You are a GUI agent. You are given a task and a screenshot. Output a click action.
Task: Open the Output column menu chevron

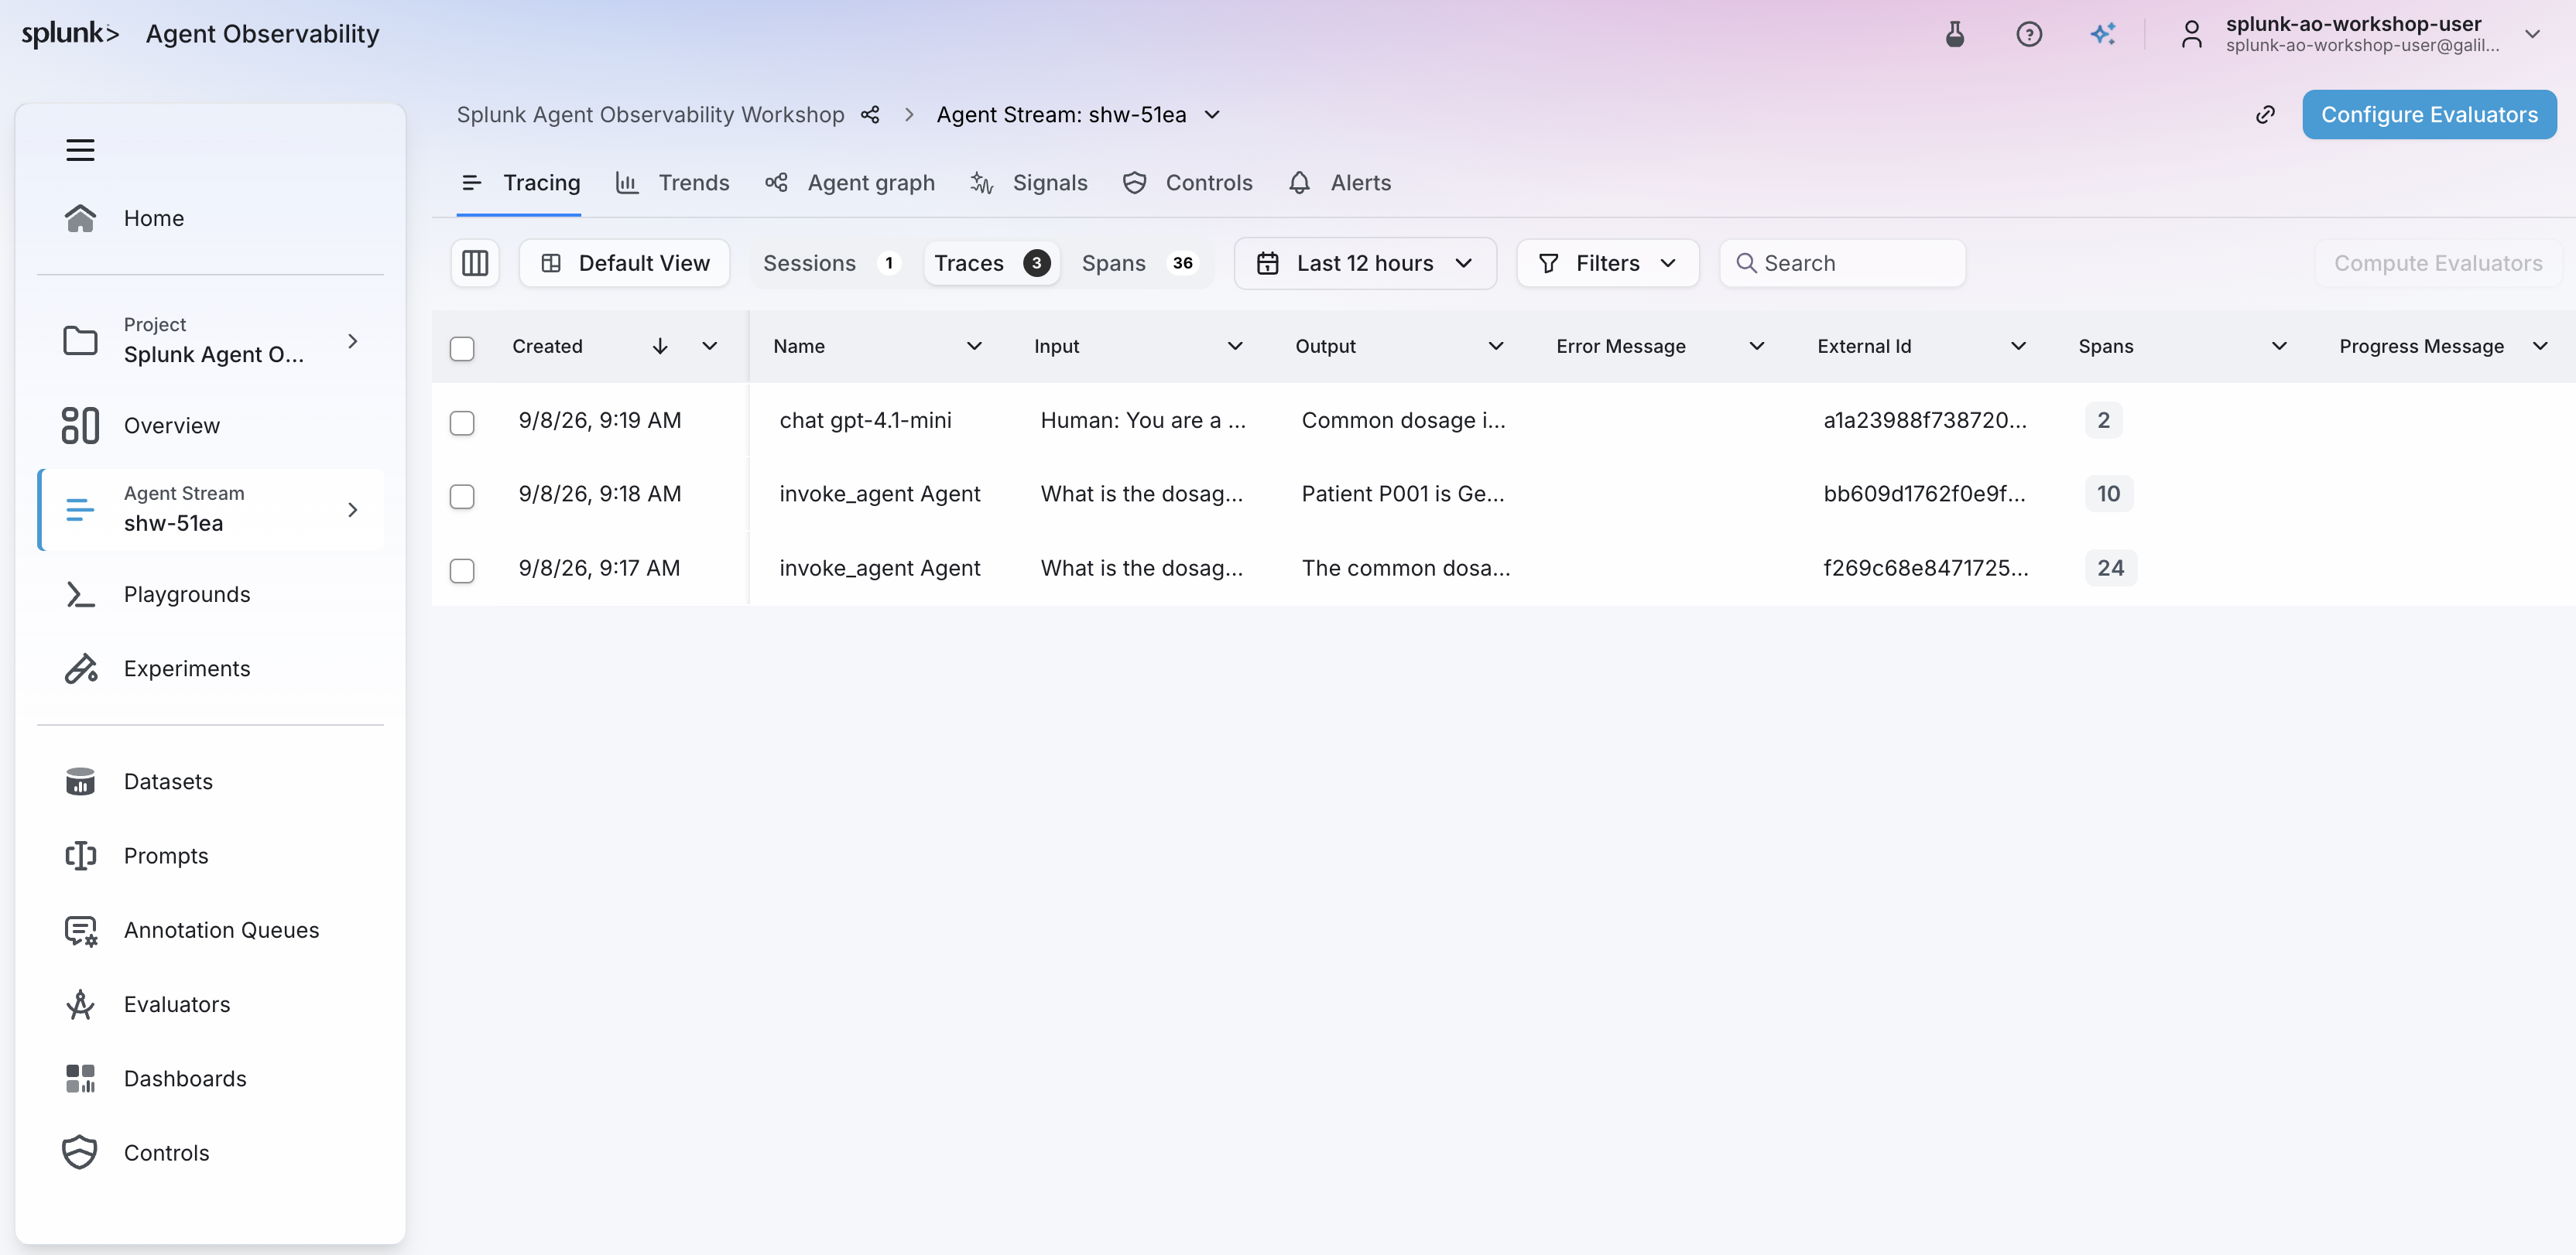[x=1495, y=346]
